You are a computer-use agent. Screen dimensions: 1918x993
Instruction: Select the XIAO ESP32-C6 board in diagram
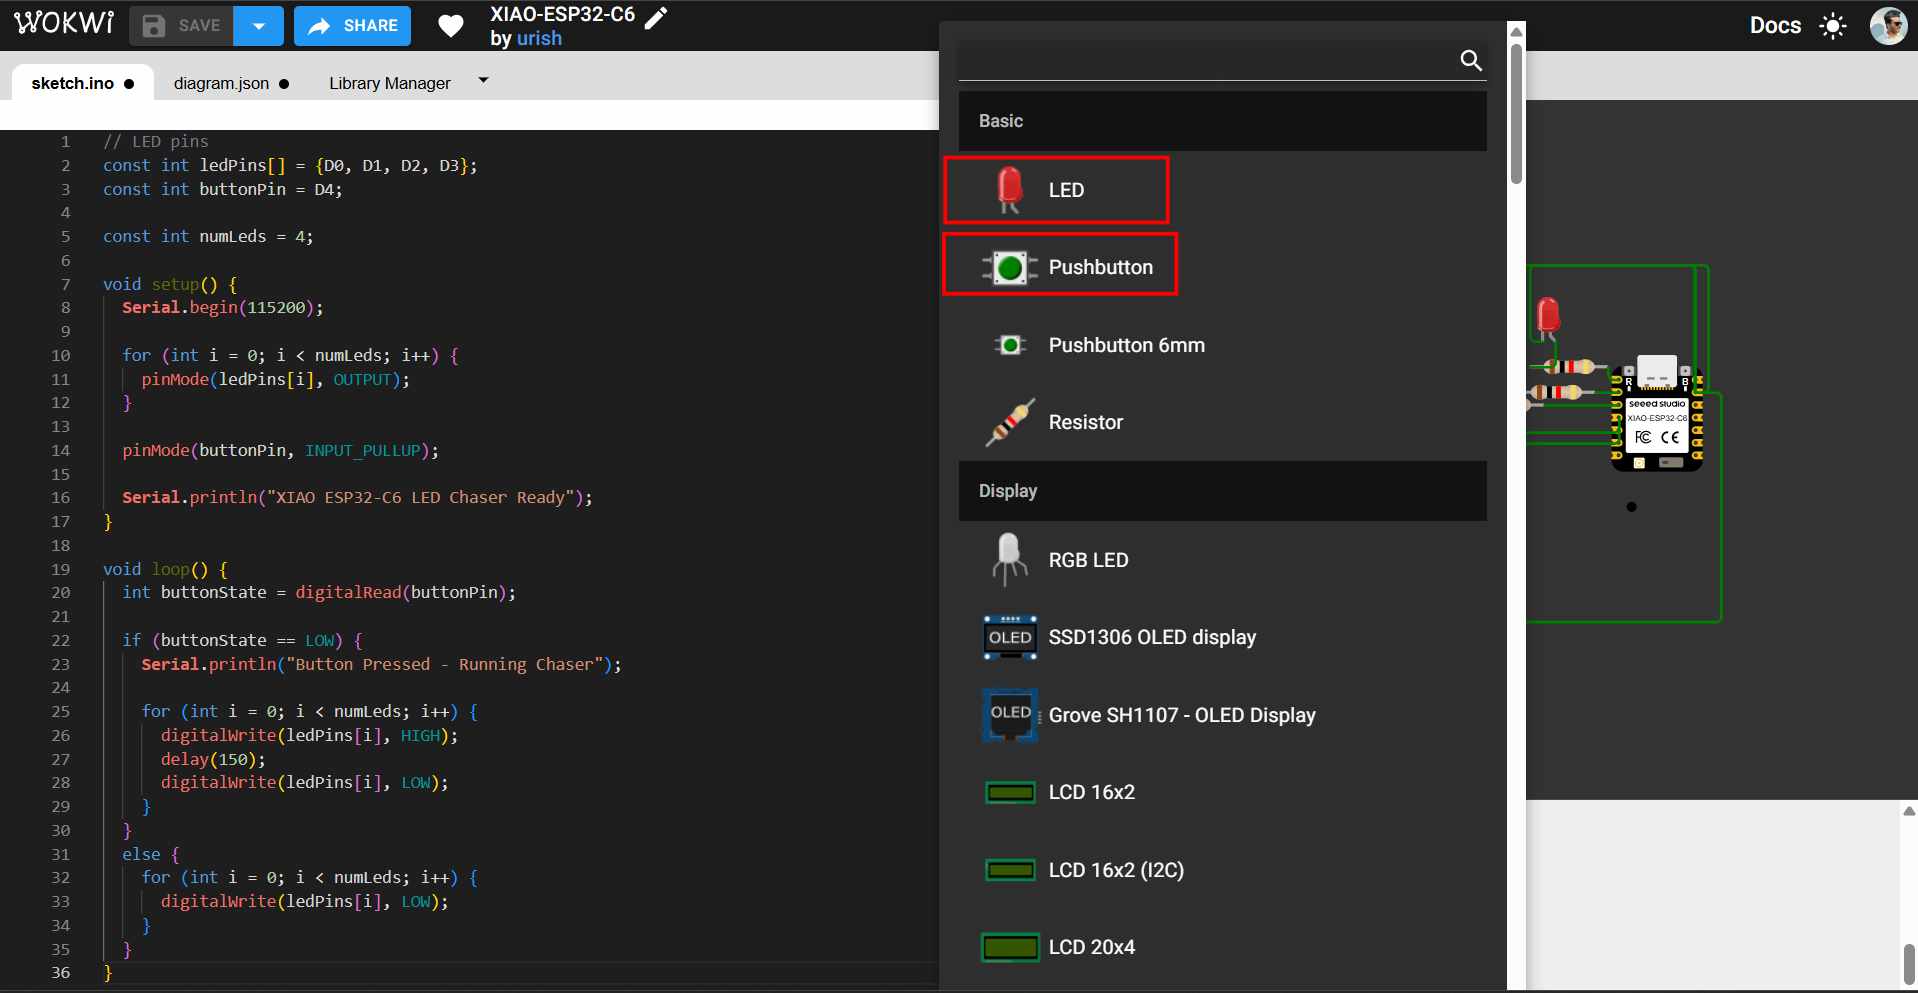pos(1657,413)
